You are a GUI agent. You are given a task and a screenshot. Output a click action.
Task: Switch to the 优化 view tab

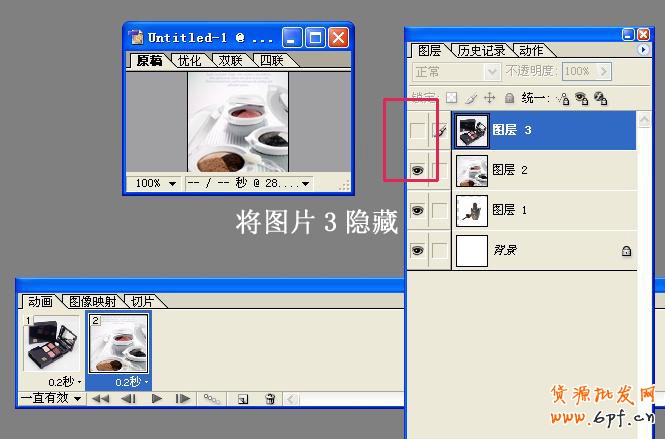(189, 61)
